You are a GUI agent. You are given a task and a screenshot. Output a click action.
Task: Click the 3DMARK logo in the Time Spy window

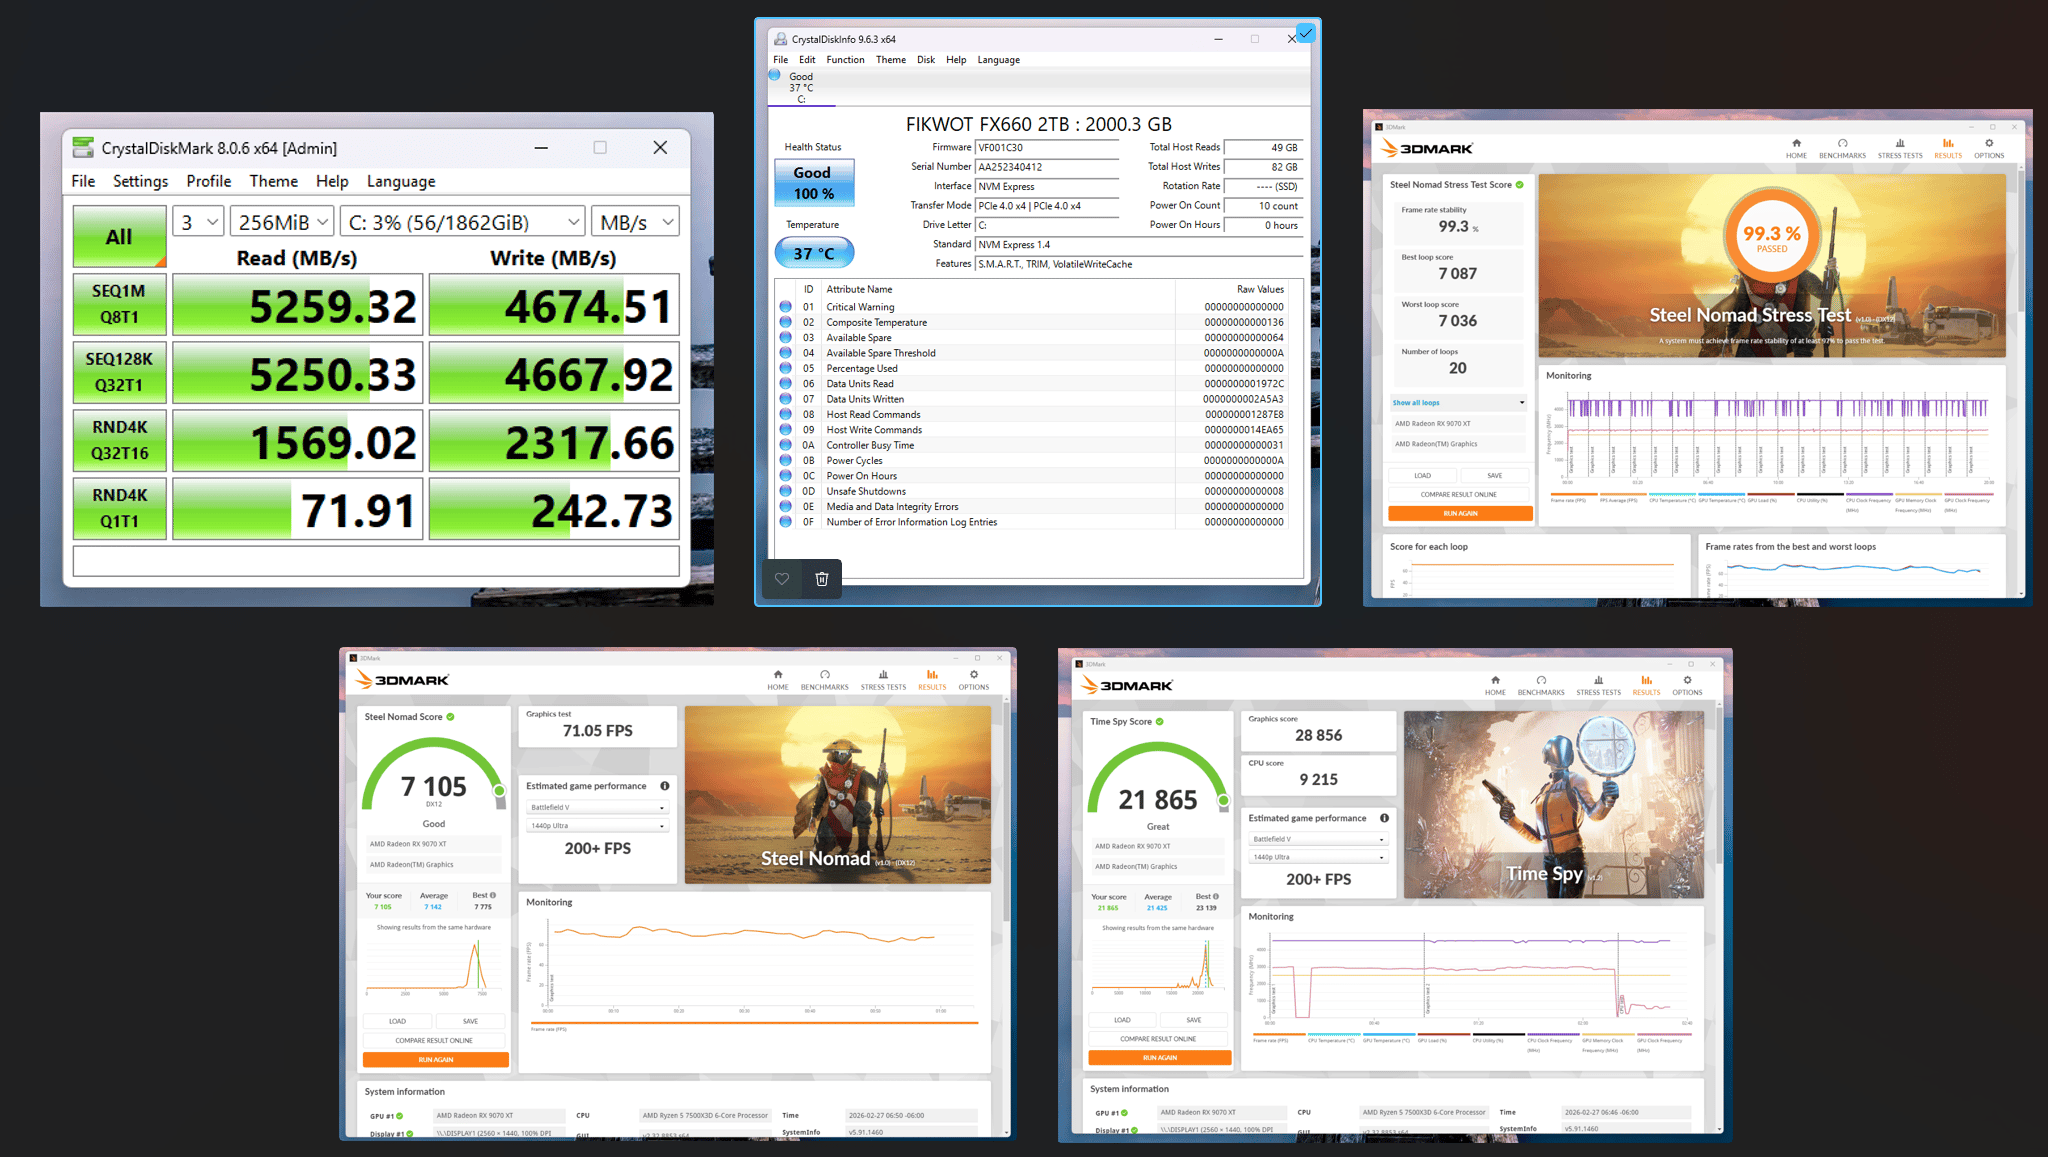tap(1127, 686)
